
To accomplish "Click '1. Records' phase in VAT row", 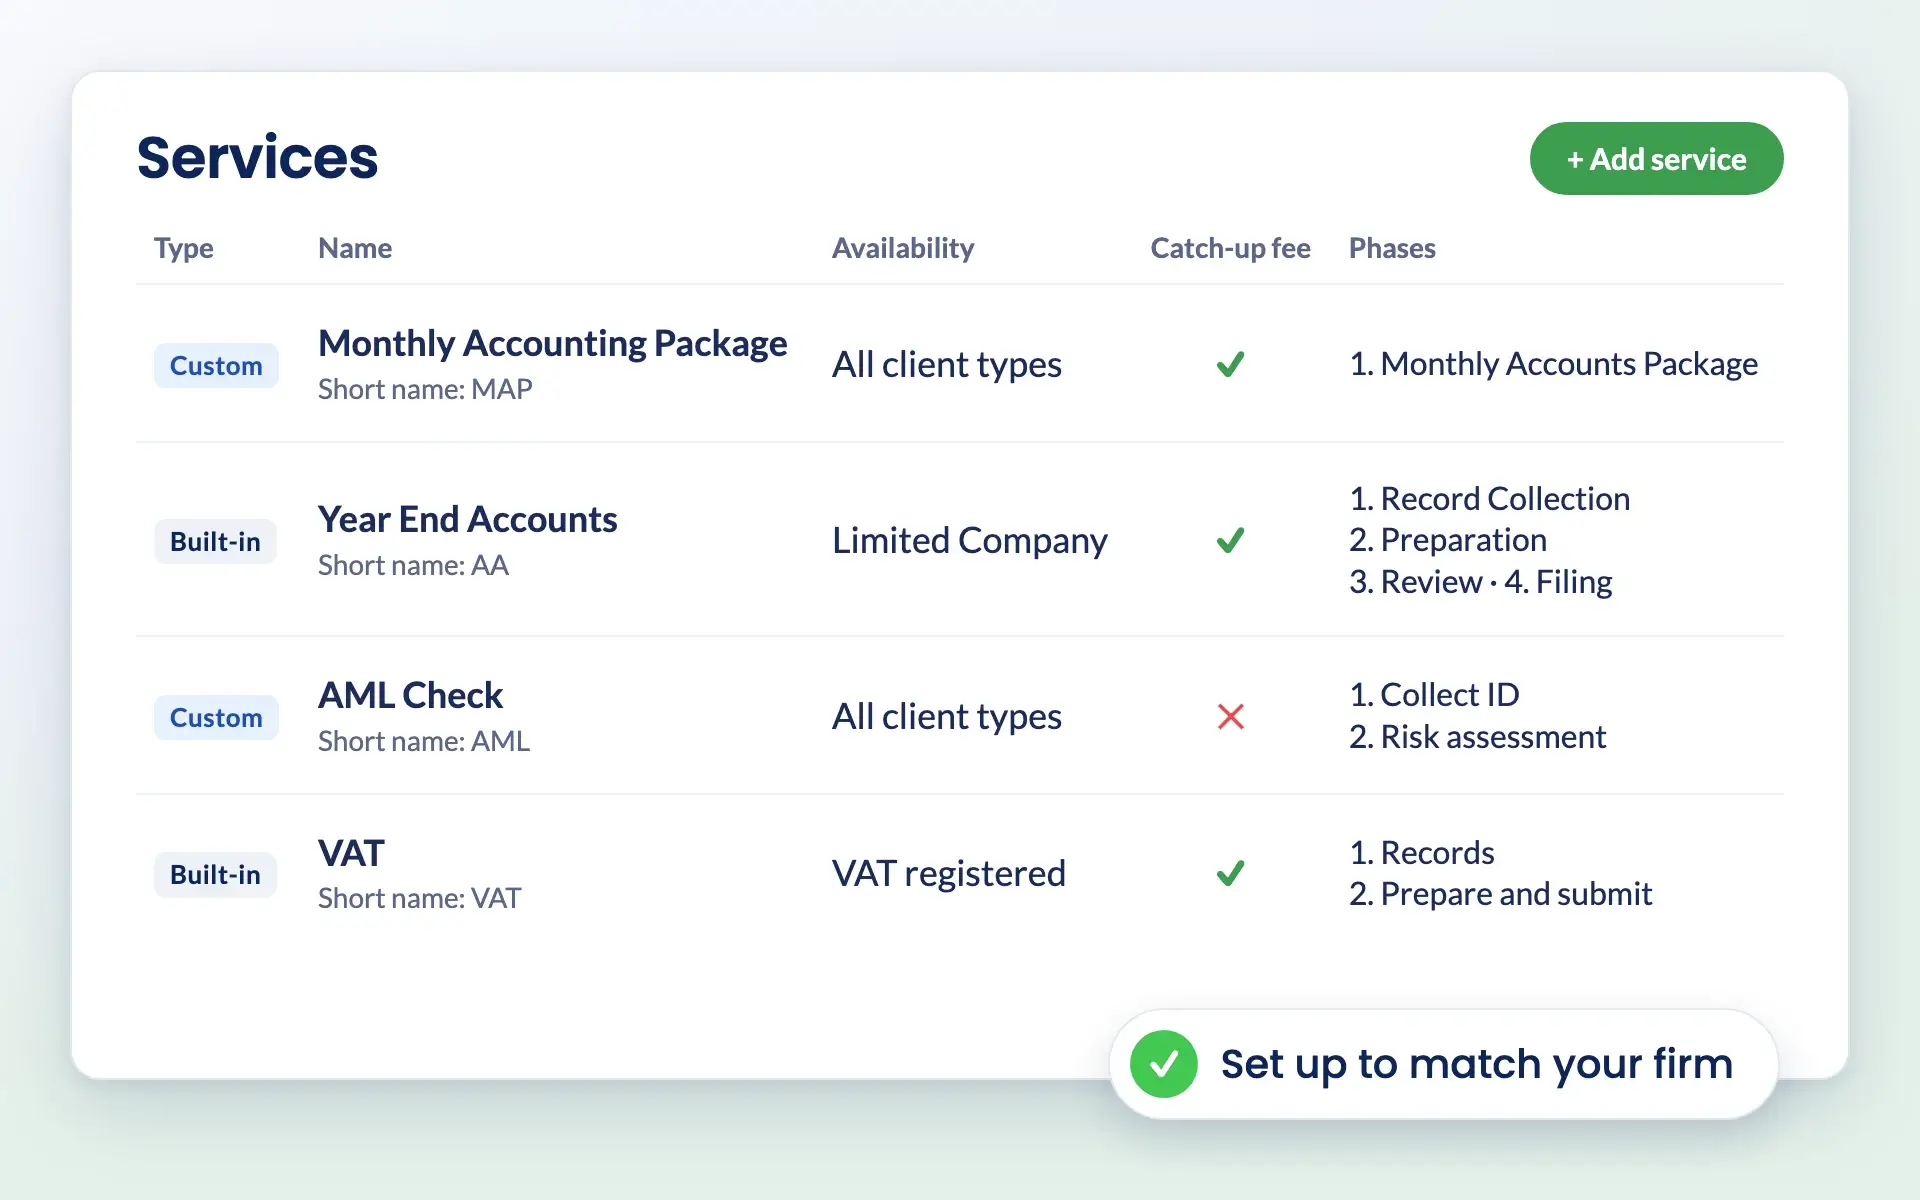I will [x=1421, y=852].
